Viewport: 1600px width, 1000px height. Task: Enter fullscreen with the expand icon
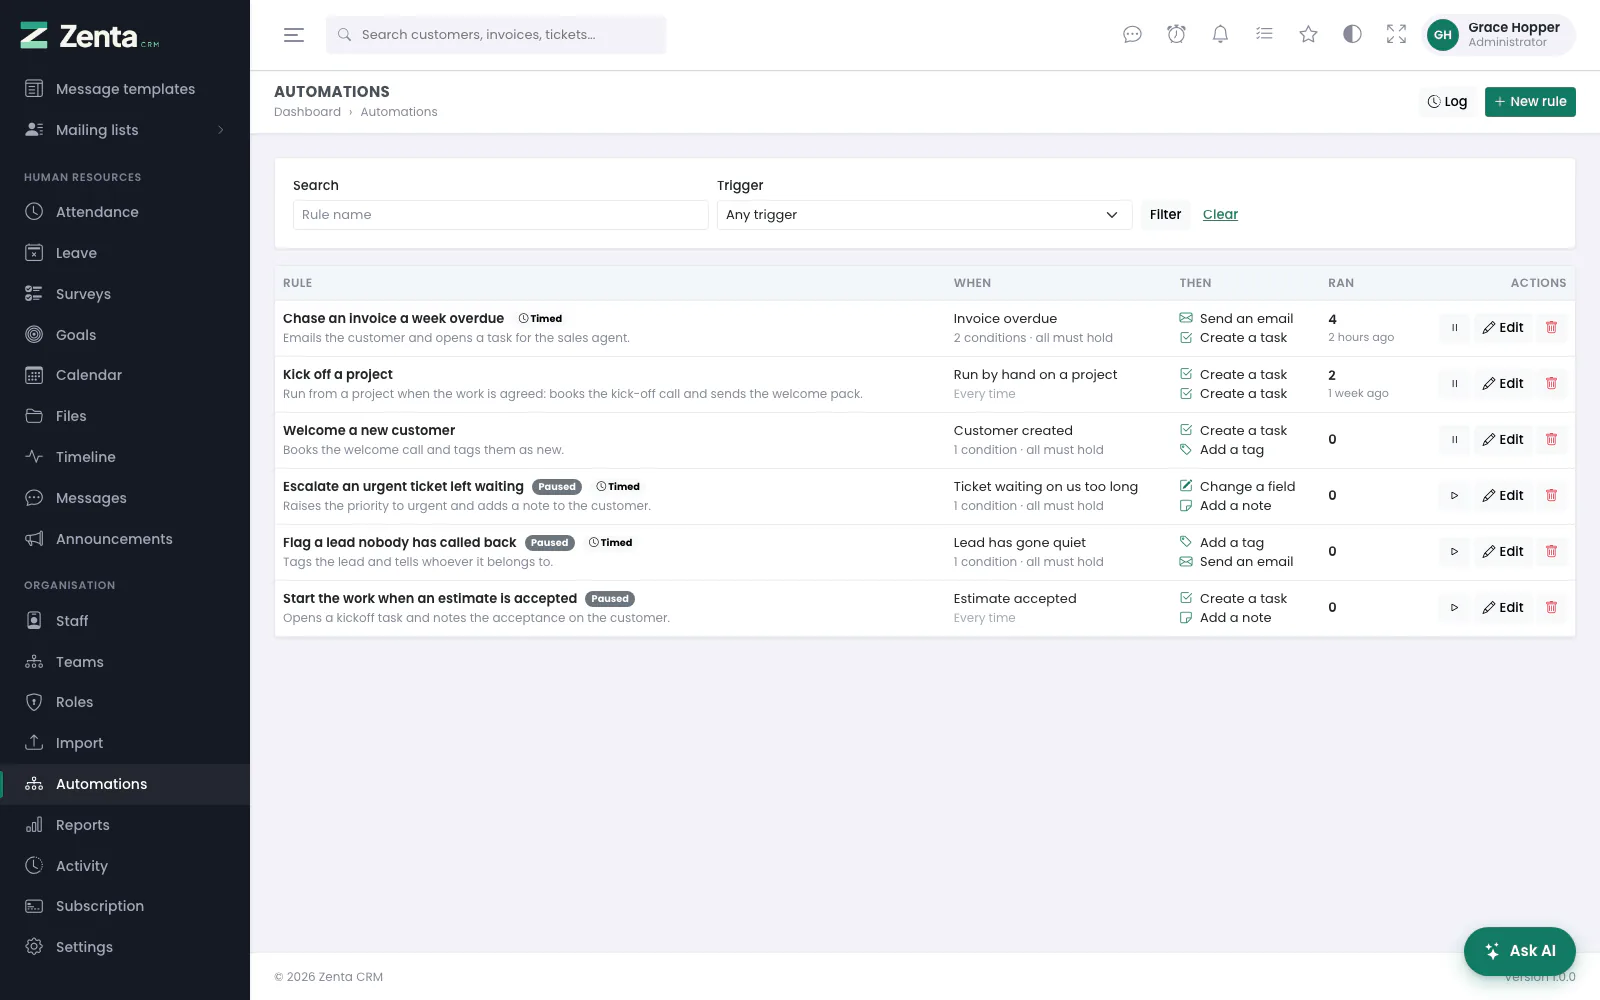click(1396, 35)
